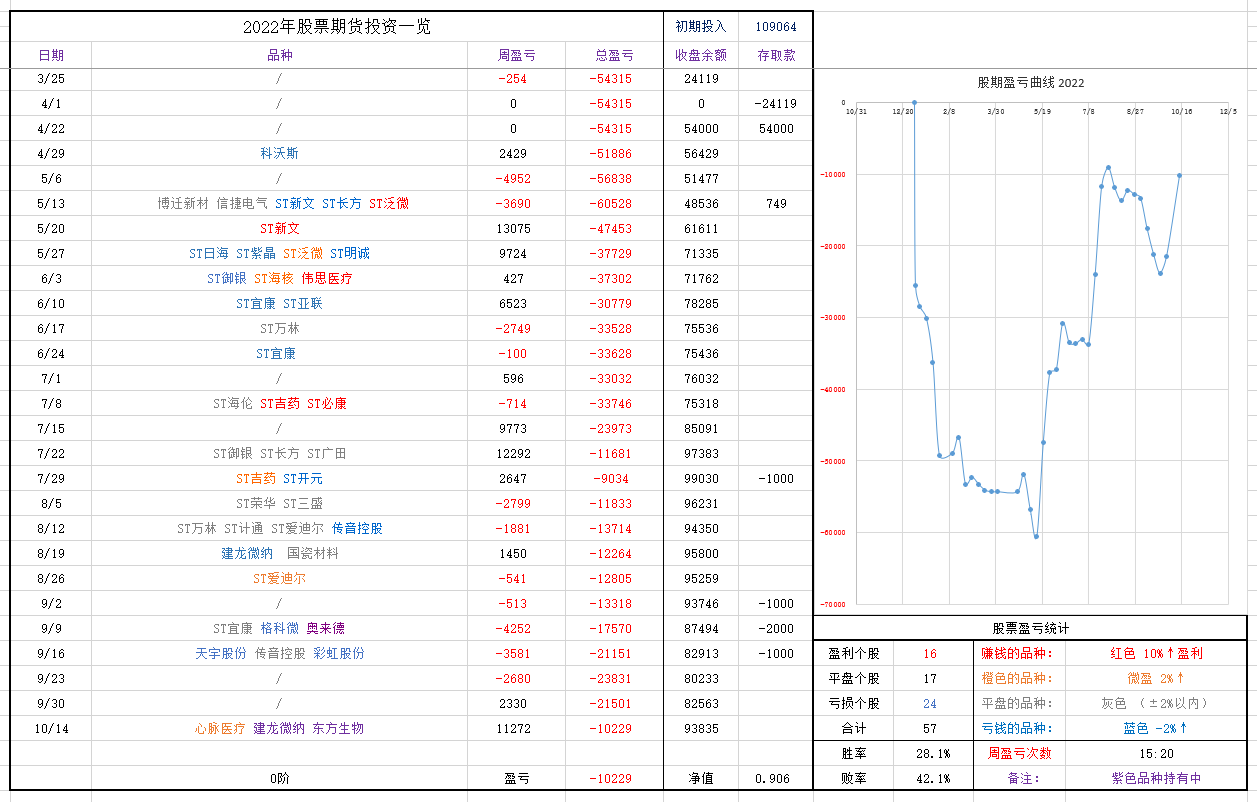Screen dimensions: 1257x802
Task: Select the ratio value 15:20
Action: (x=1157, y=753)
